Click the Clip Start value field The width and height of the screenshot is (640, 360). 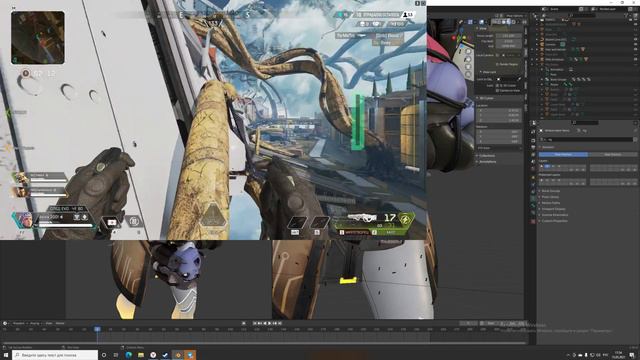508,41
